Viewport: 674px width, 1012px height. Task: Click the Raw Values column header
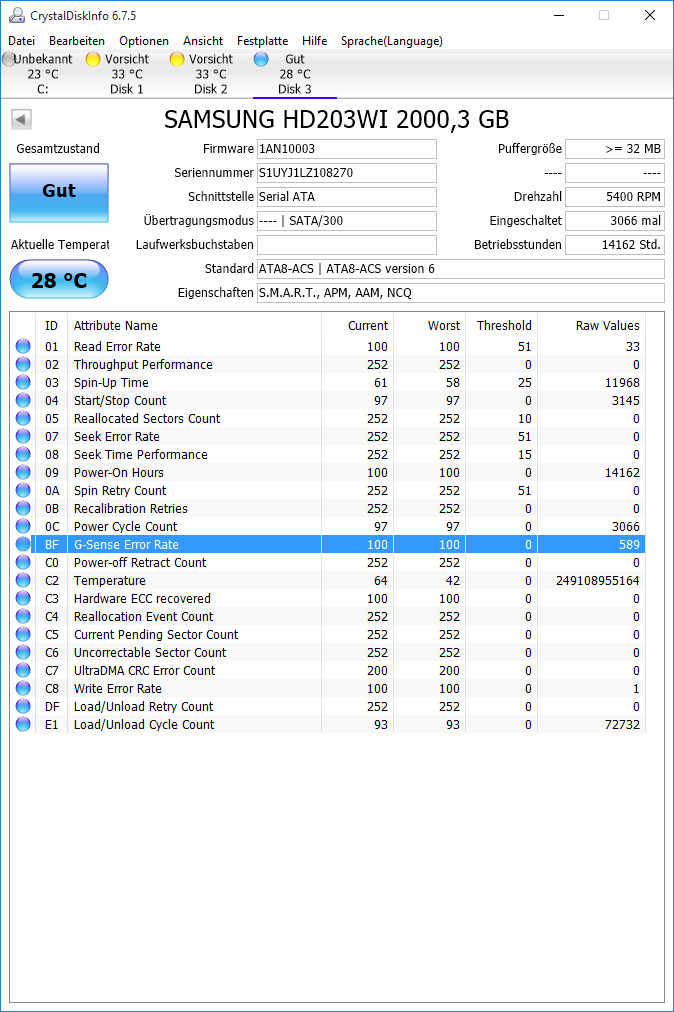(591, 326)
